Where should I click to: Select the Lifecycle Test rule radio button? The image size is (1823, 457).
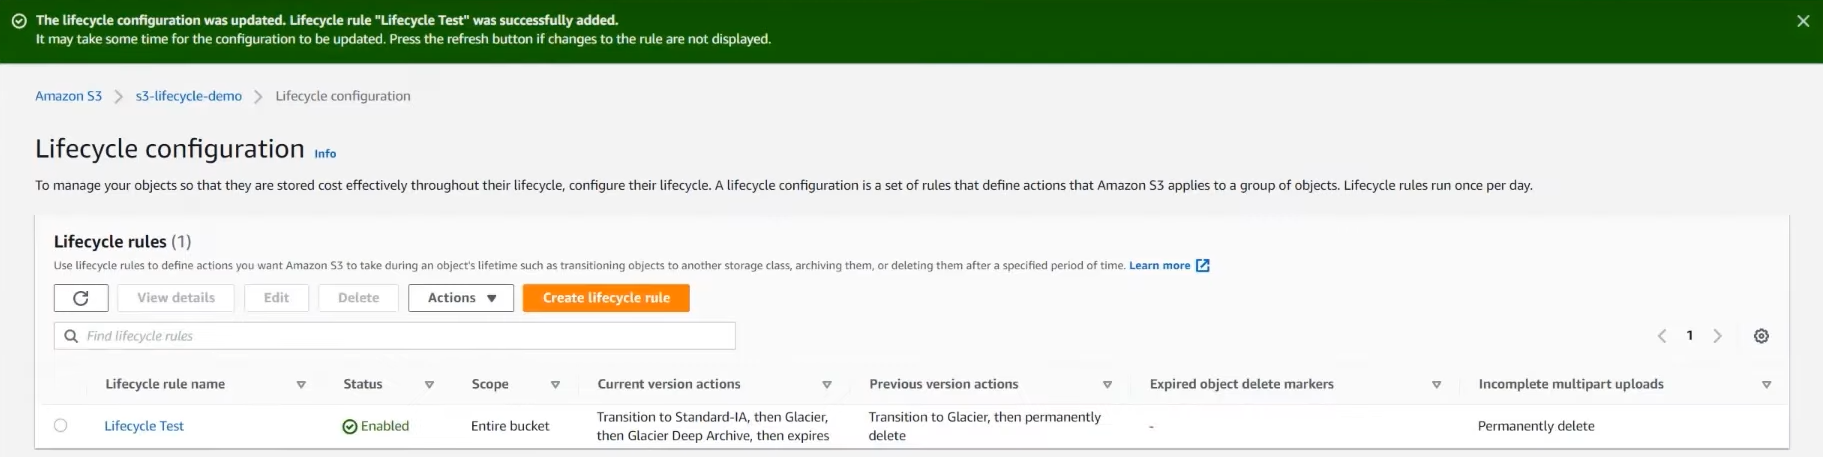click(x=60, y=425)
